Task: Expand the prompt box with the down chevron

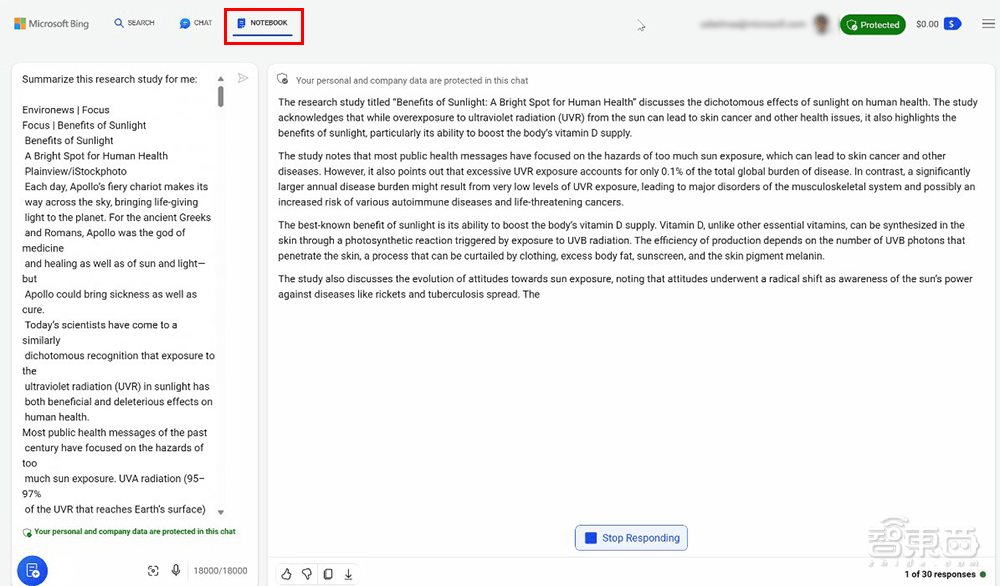Action: point(220,510)
